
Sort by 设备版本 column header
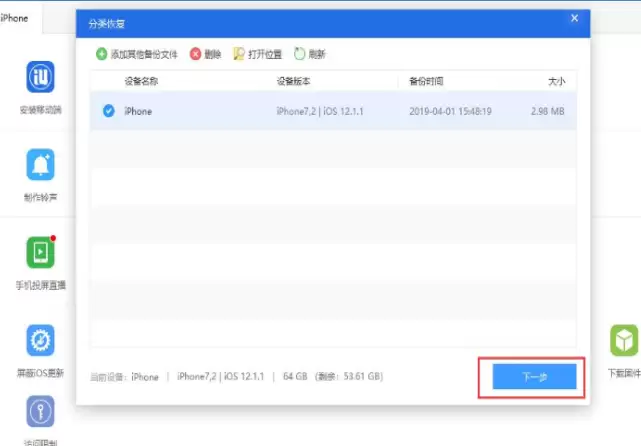tap(293, 81)
